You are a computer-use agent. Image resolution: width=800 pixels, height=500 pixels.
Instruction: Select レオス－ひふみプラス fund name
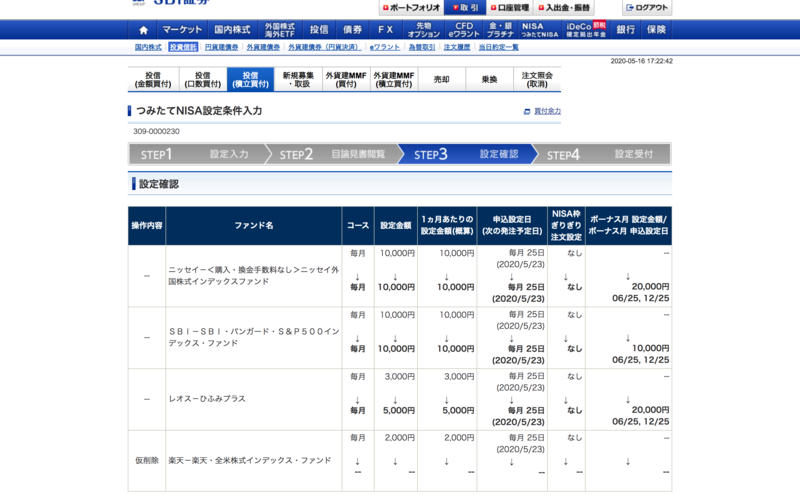(x=207, y=398)
